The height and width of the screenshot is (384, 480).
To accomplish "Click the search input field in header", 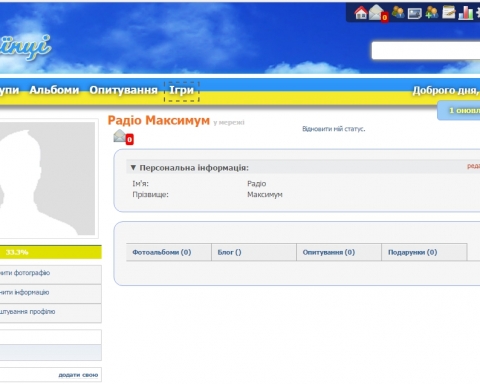I will (x=426, y=50).
